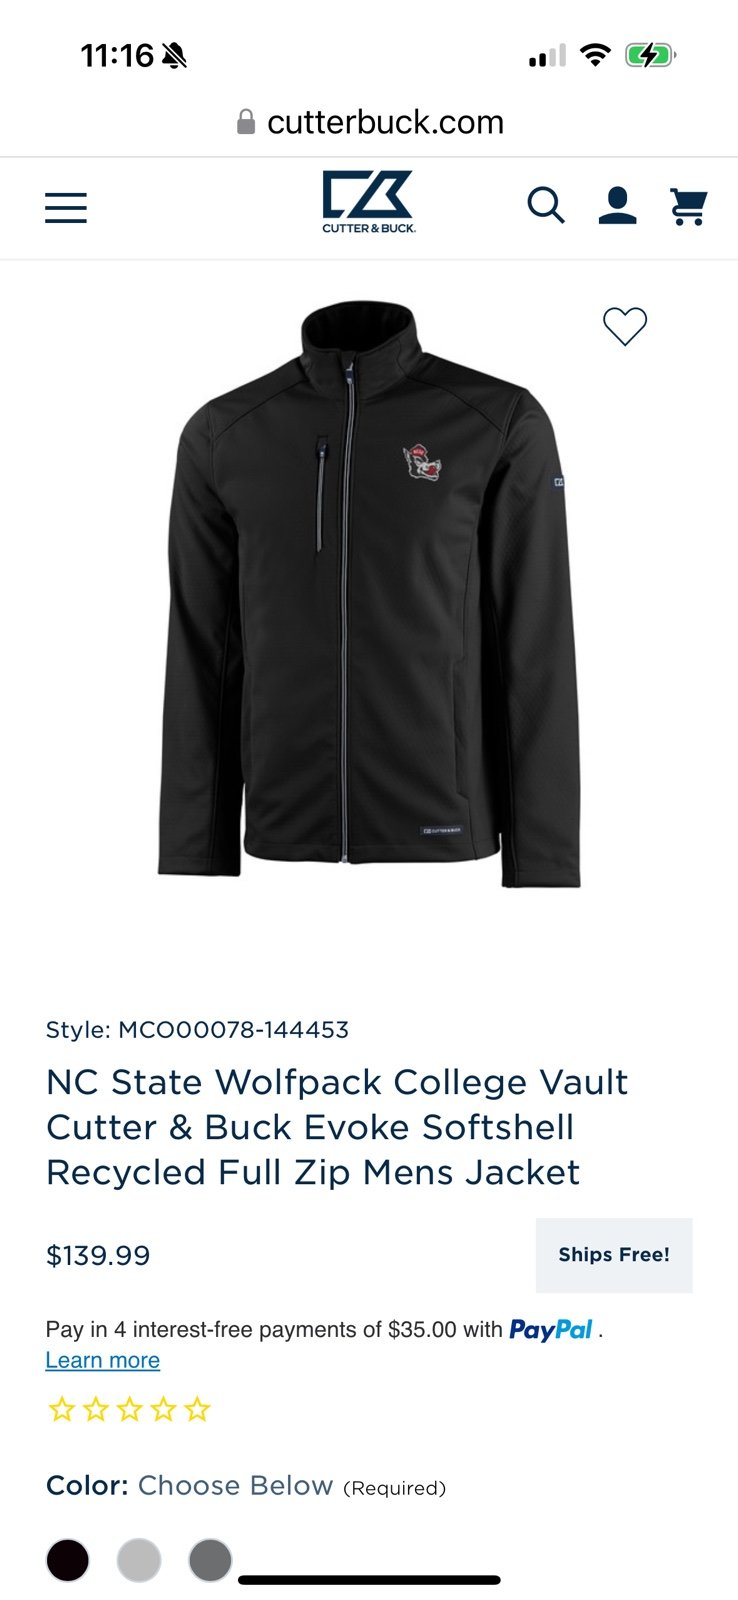Tap the silent mode bell icon
Screen dimensions: 738x1600
(174, 56)
